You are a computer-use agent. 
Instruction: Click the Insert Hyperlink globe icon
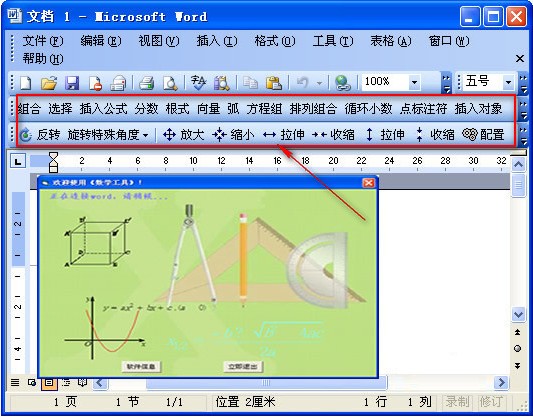pos(343,83)
